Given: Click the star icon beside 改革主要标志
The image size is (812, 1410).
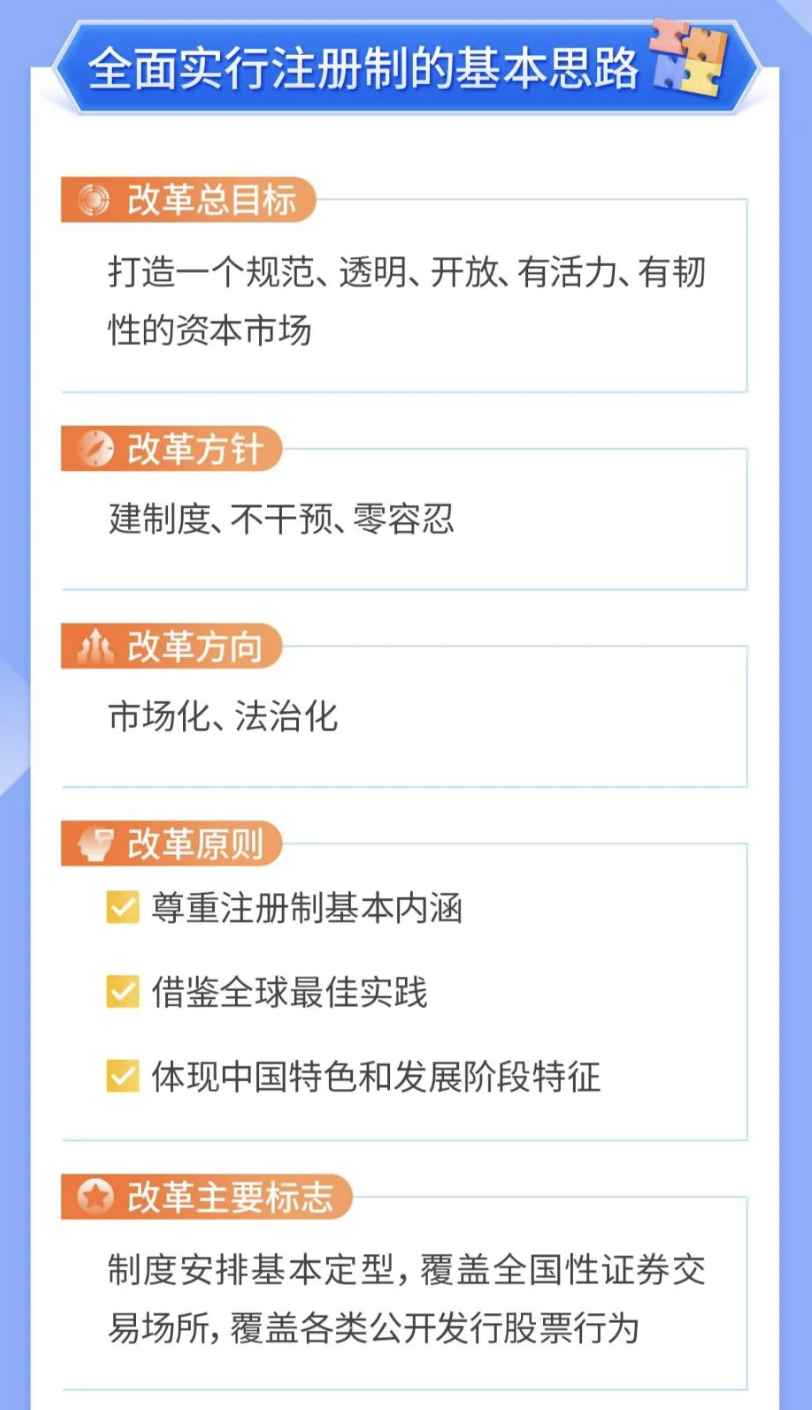Looking at the screenshot, I should tap(96, 1197).
